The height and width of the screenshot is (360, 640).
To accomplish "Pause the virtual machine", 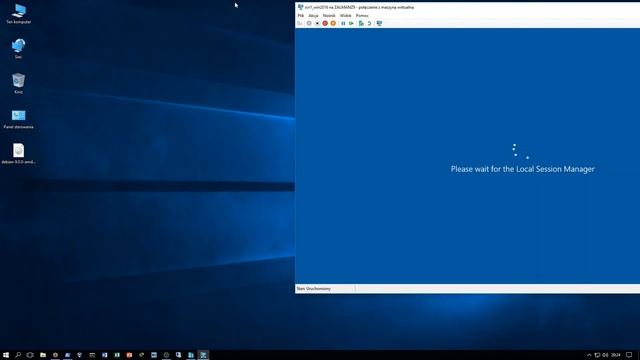I will [343, 23].
